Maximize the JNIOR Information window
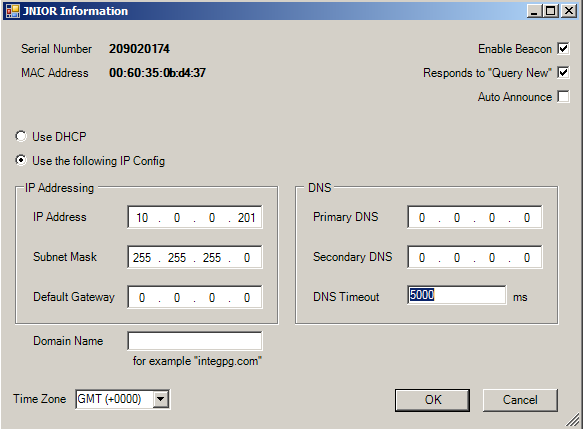Screen dimensions: 583x429 pos(551,11)
